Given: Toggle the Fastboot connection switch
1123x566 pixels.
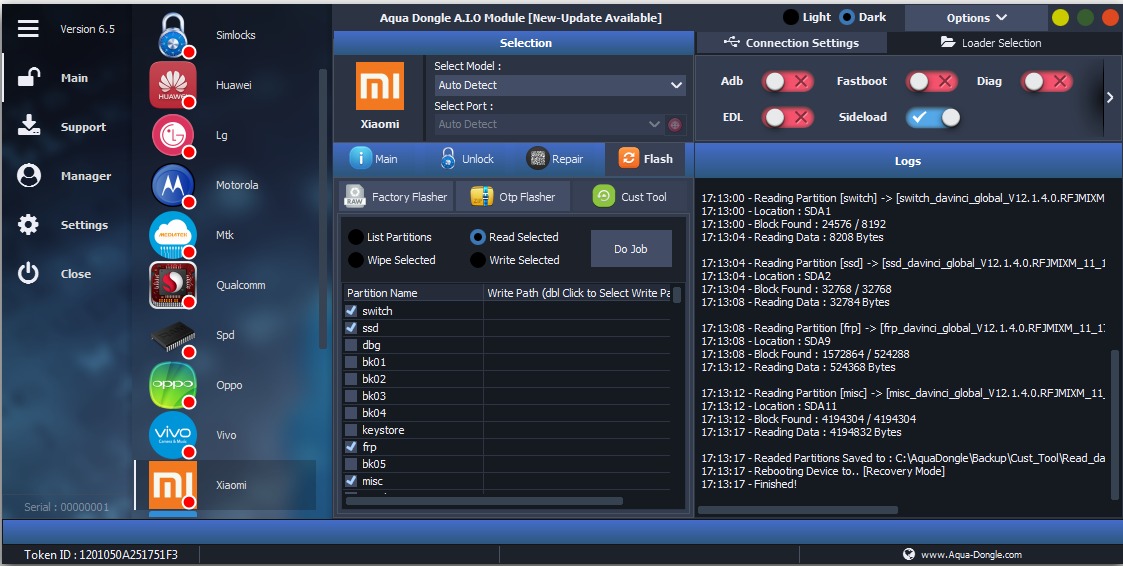Looking at the screenshot, I should click(931, 82).
